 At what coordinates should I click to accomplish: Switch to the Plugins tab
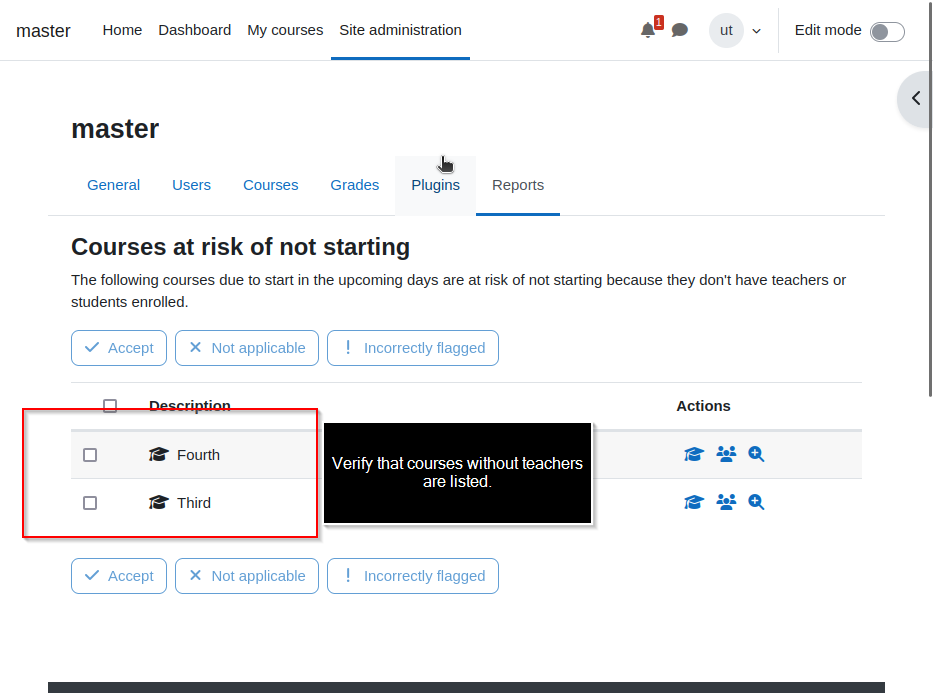[436, 185]
